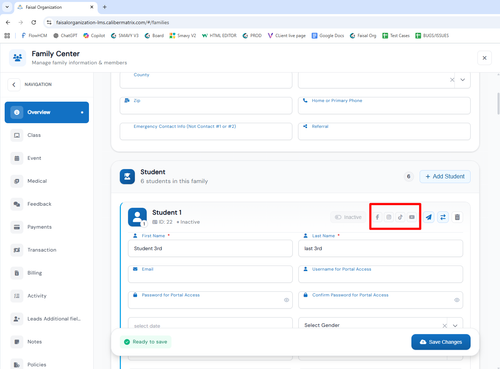
Task: Open the Google Docs bookmark
Action: (x=328, y=36)
